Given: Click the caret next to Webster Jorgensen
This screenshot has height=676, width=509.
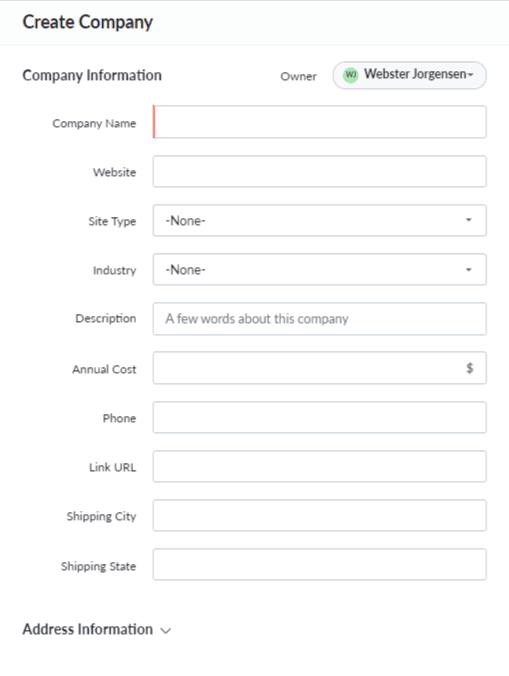Looking at the screenshot, I should [471, 75].
